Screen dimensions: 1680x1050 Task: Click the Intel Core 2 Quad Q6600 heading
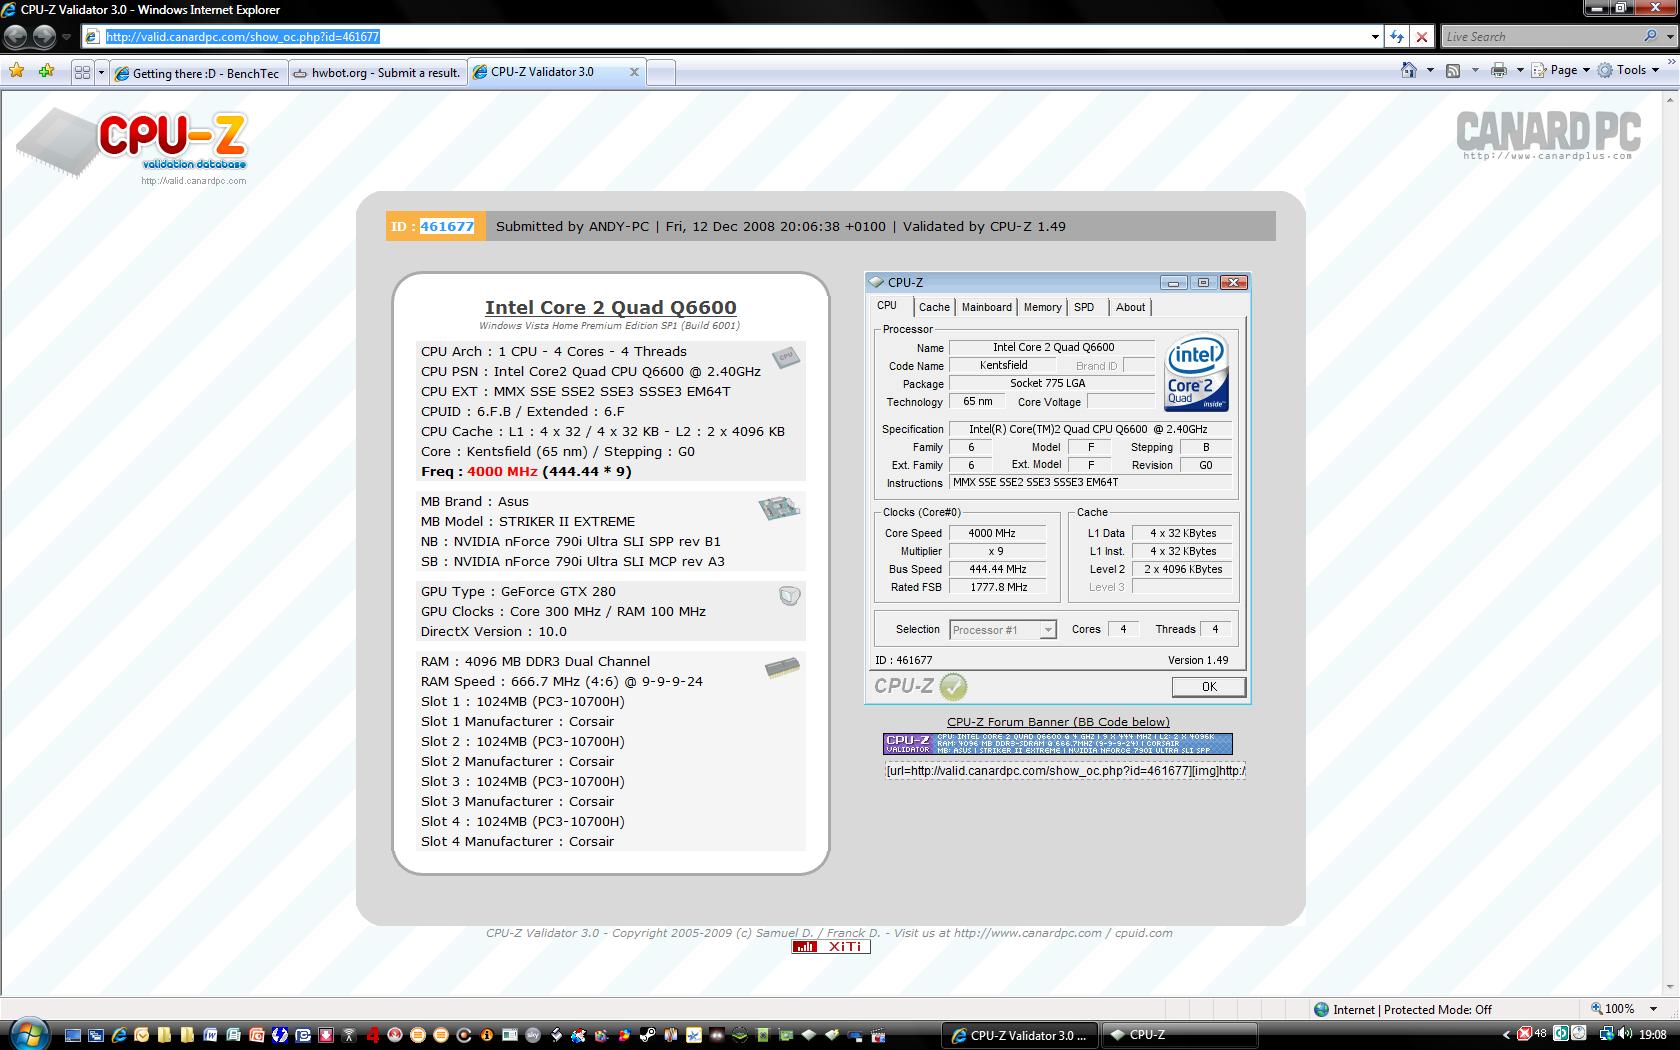pyautogui.click(x=611, y=308)
